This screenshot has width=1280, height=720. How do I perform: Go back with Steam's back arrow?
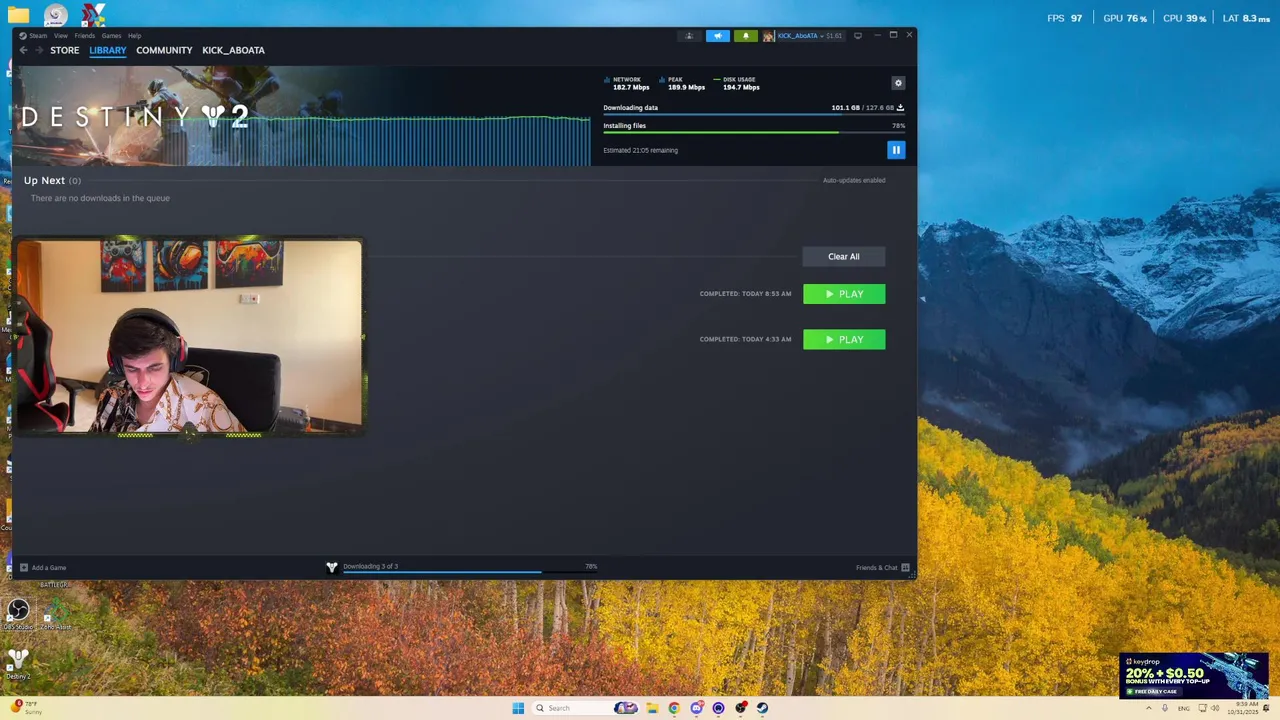23,50
